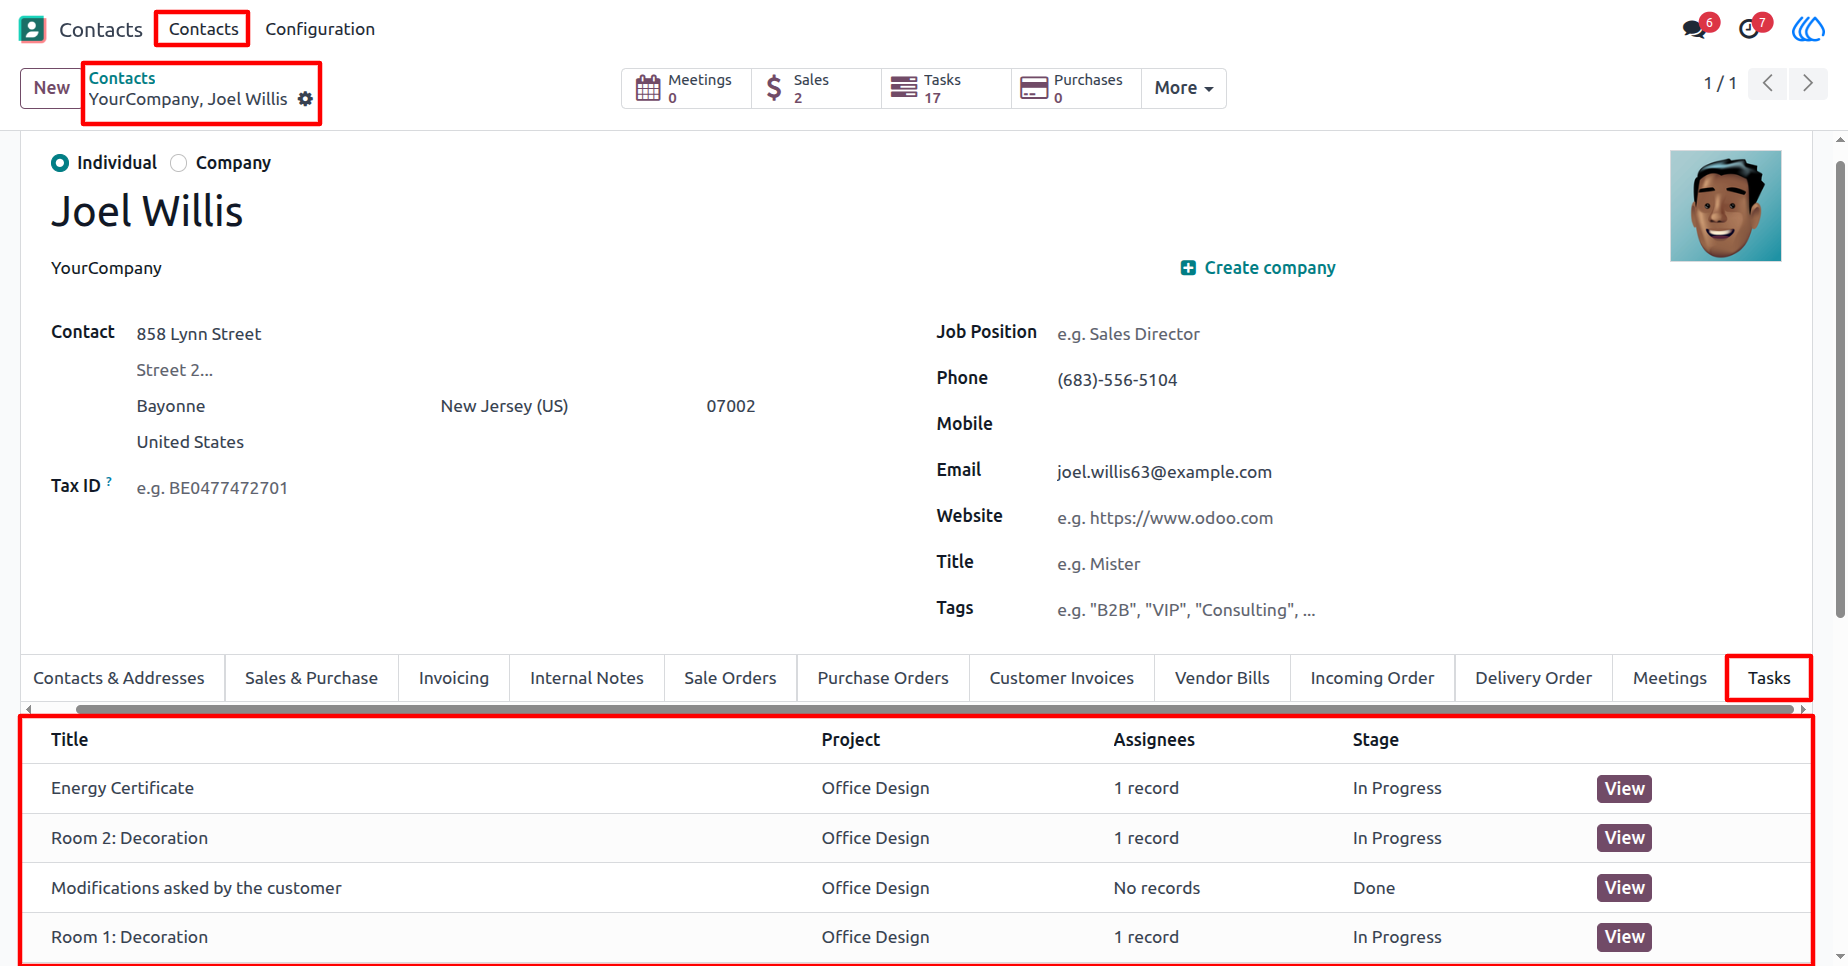Open the Contacts app home icon
Screen dimensions: 1848x966
tap(32, 29)
